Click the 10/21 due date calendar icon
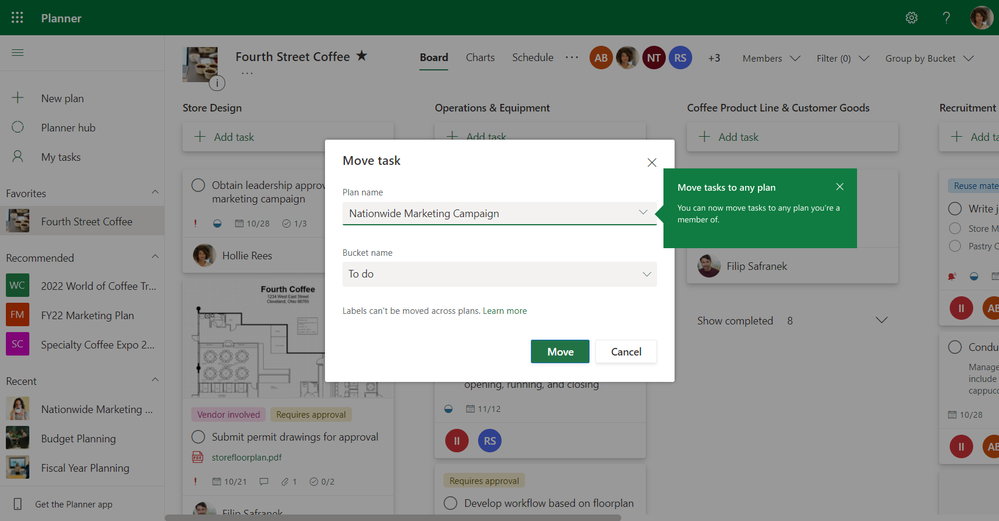The image size is (999, 521). (217, 482)
